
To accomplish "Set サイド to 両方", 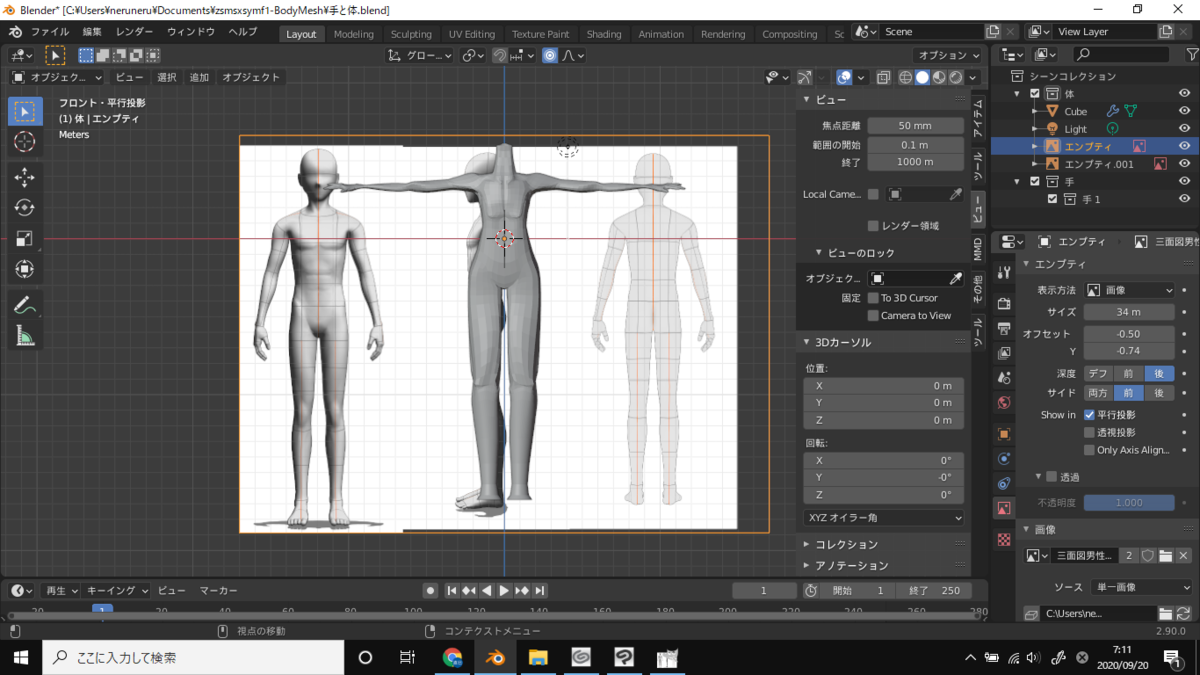I will pyautogui.click(x=1098, y=393).
